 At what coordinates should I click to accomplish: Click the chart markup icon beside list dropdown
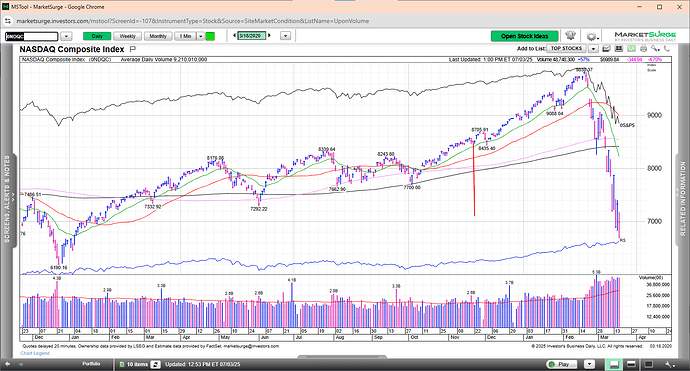(606, 49)
